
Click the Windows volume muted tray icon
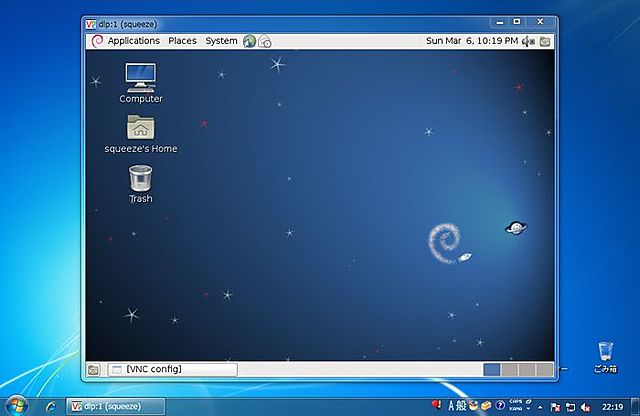click(x=586, y=407)
